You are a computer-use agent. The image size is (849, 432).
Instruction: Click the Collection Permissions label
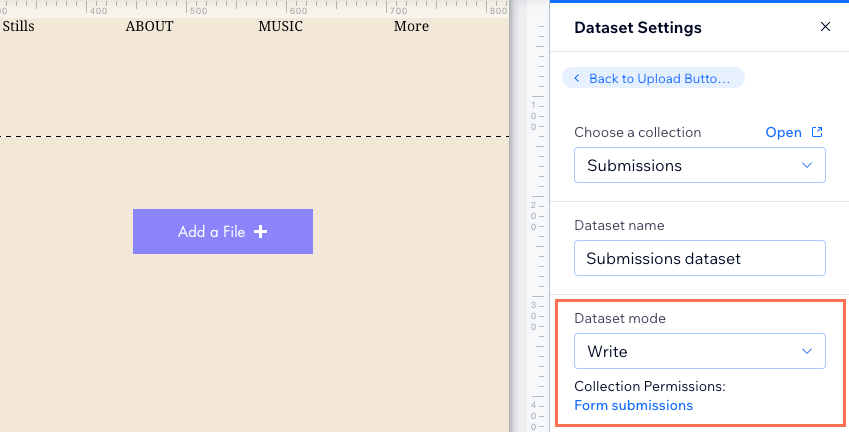pyautogui.click(x=650, y=386)
